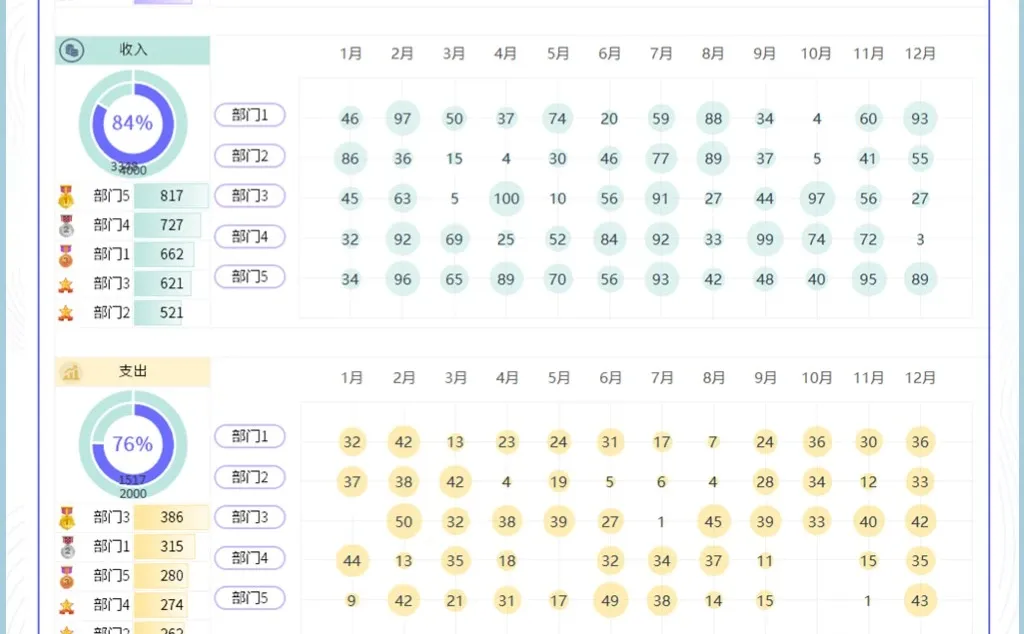Click gold medal icon next to 部门3 386
The height and width of the screenshot is (634, 1024).
coord(67,518)
